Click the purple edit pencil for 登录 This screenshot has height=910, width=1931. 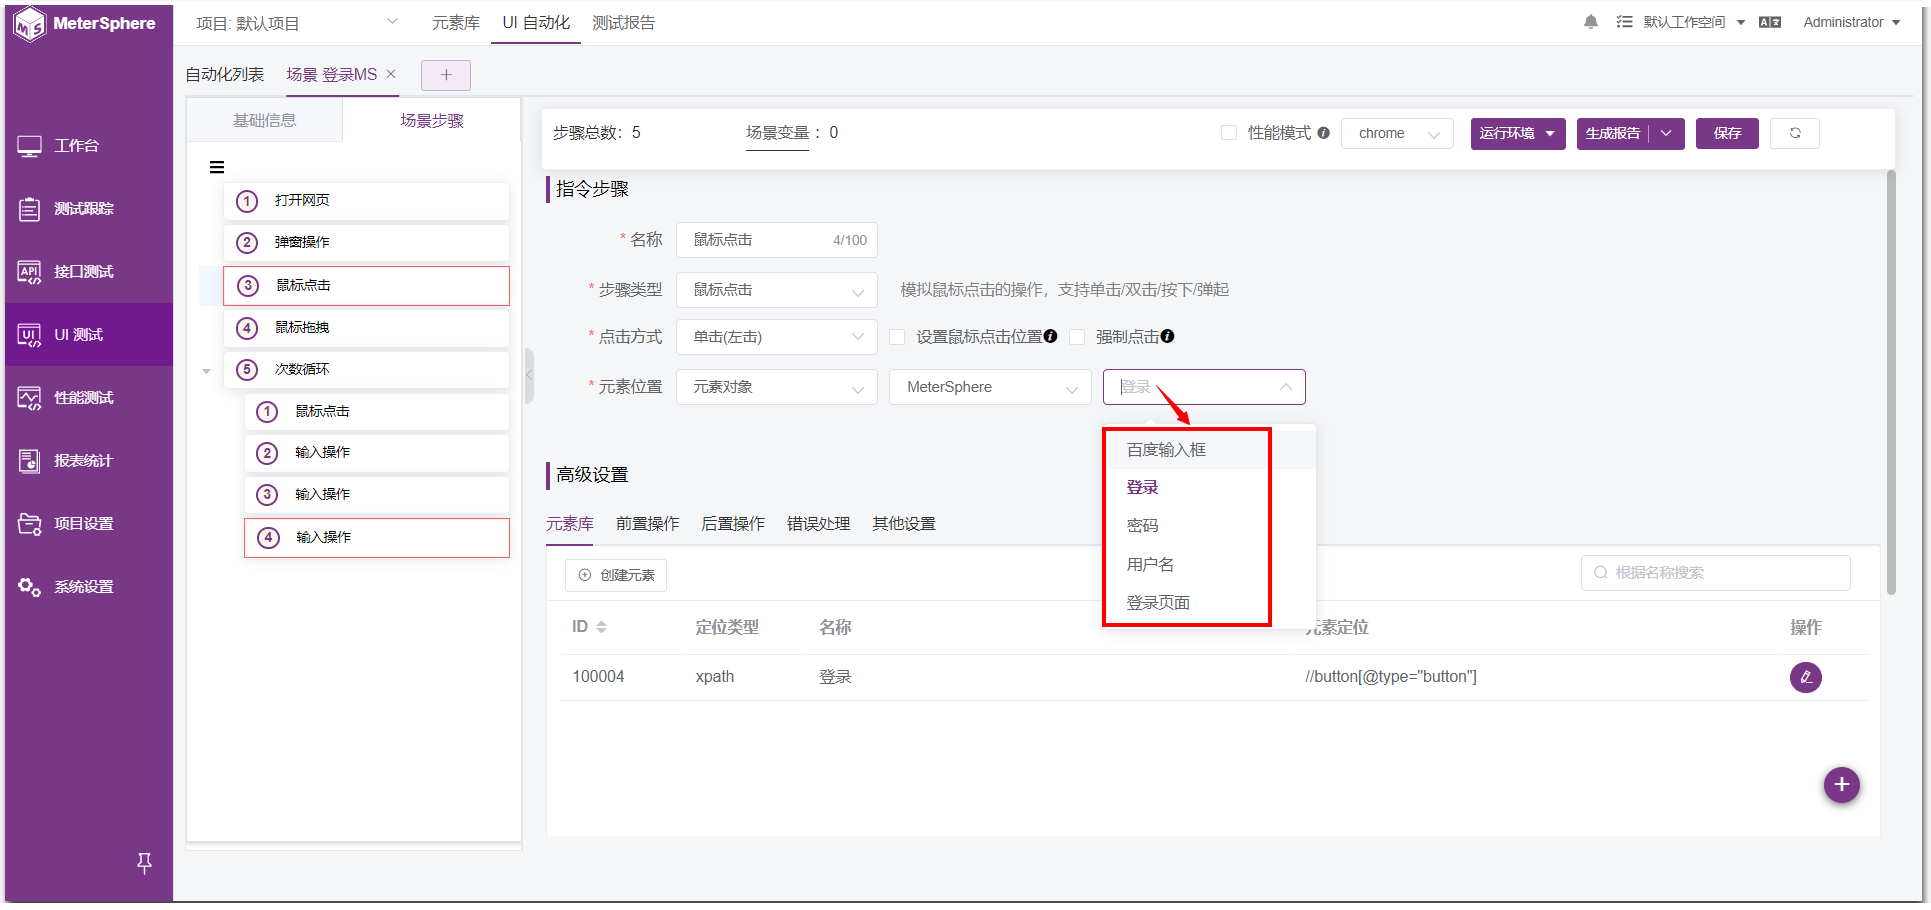click(1805, 677)
